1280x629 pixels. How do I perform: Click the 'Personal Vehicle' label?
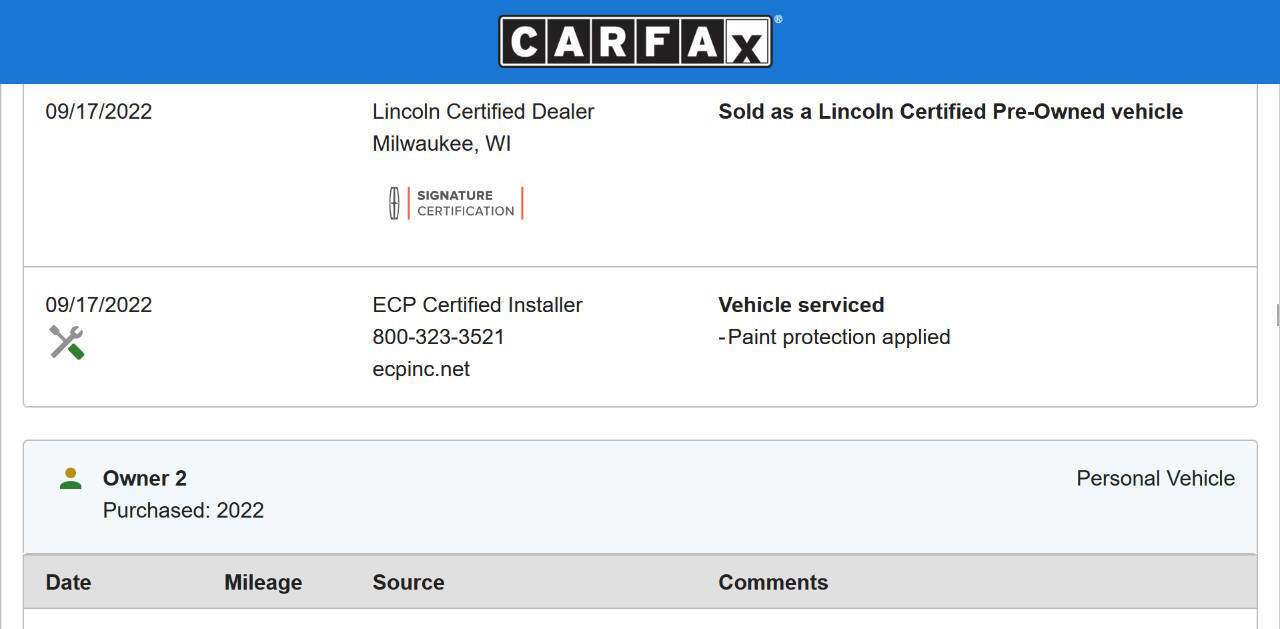click(1155, 478)
